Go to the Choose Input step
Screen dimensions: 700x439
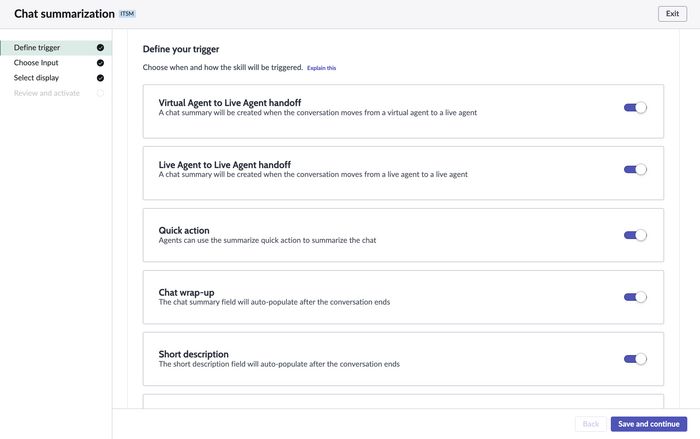pos(56,63)
